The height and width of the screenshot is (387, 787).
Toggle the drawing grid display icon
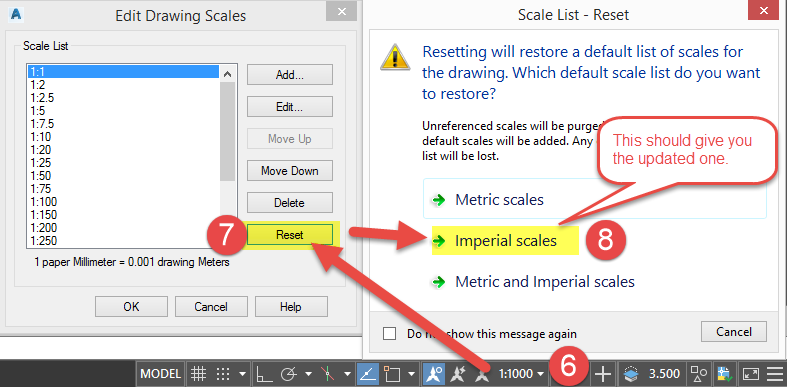coord(199,373)
